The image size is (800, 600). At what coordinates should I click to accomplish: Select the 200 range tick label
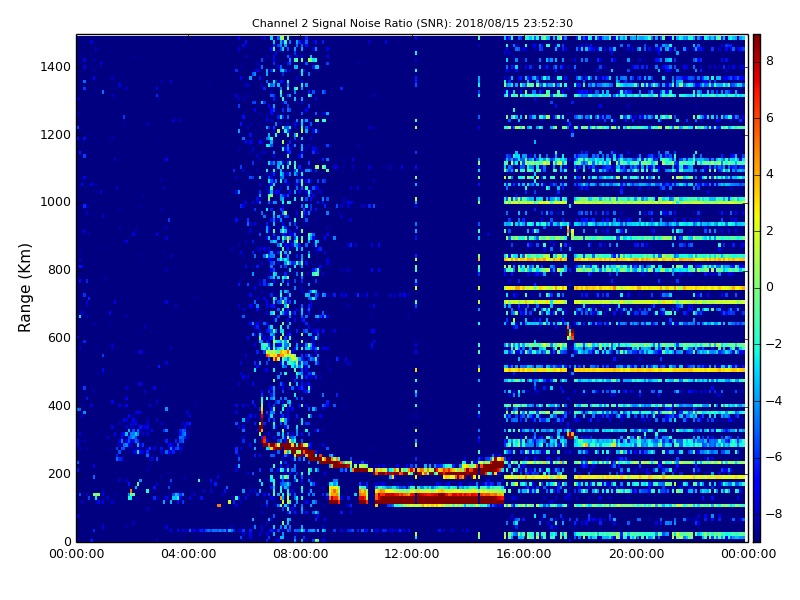[59, 473]
